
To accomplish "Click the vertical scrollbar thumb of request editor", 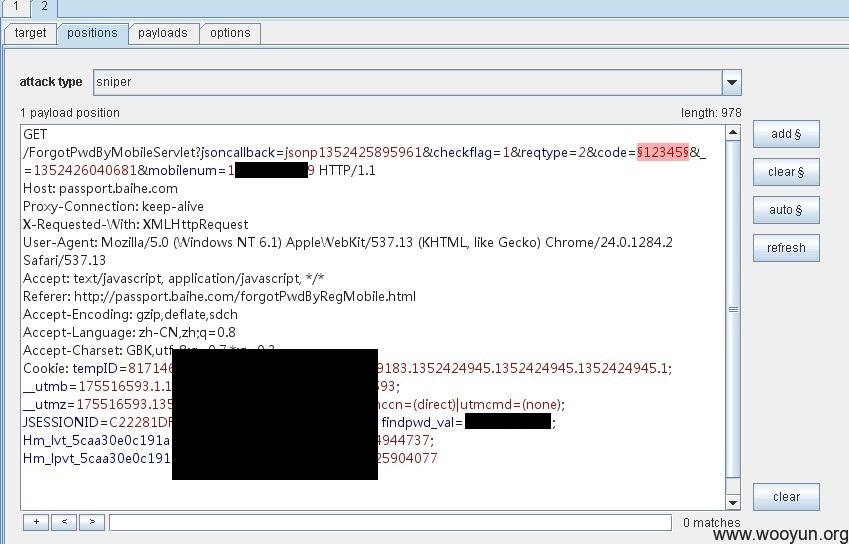I will tap(733, 309).
